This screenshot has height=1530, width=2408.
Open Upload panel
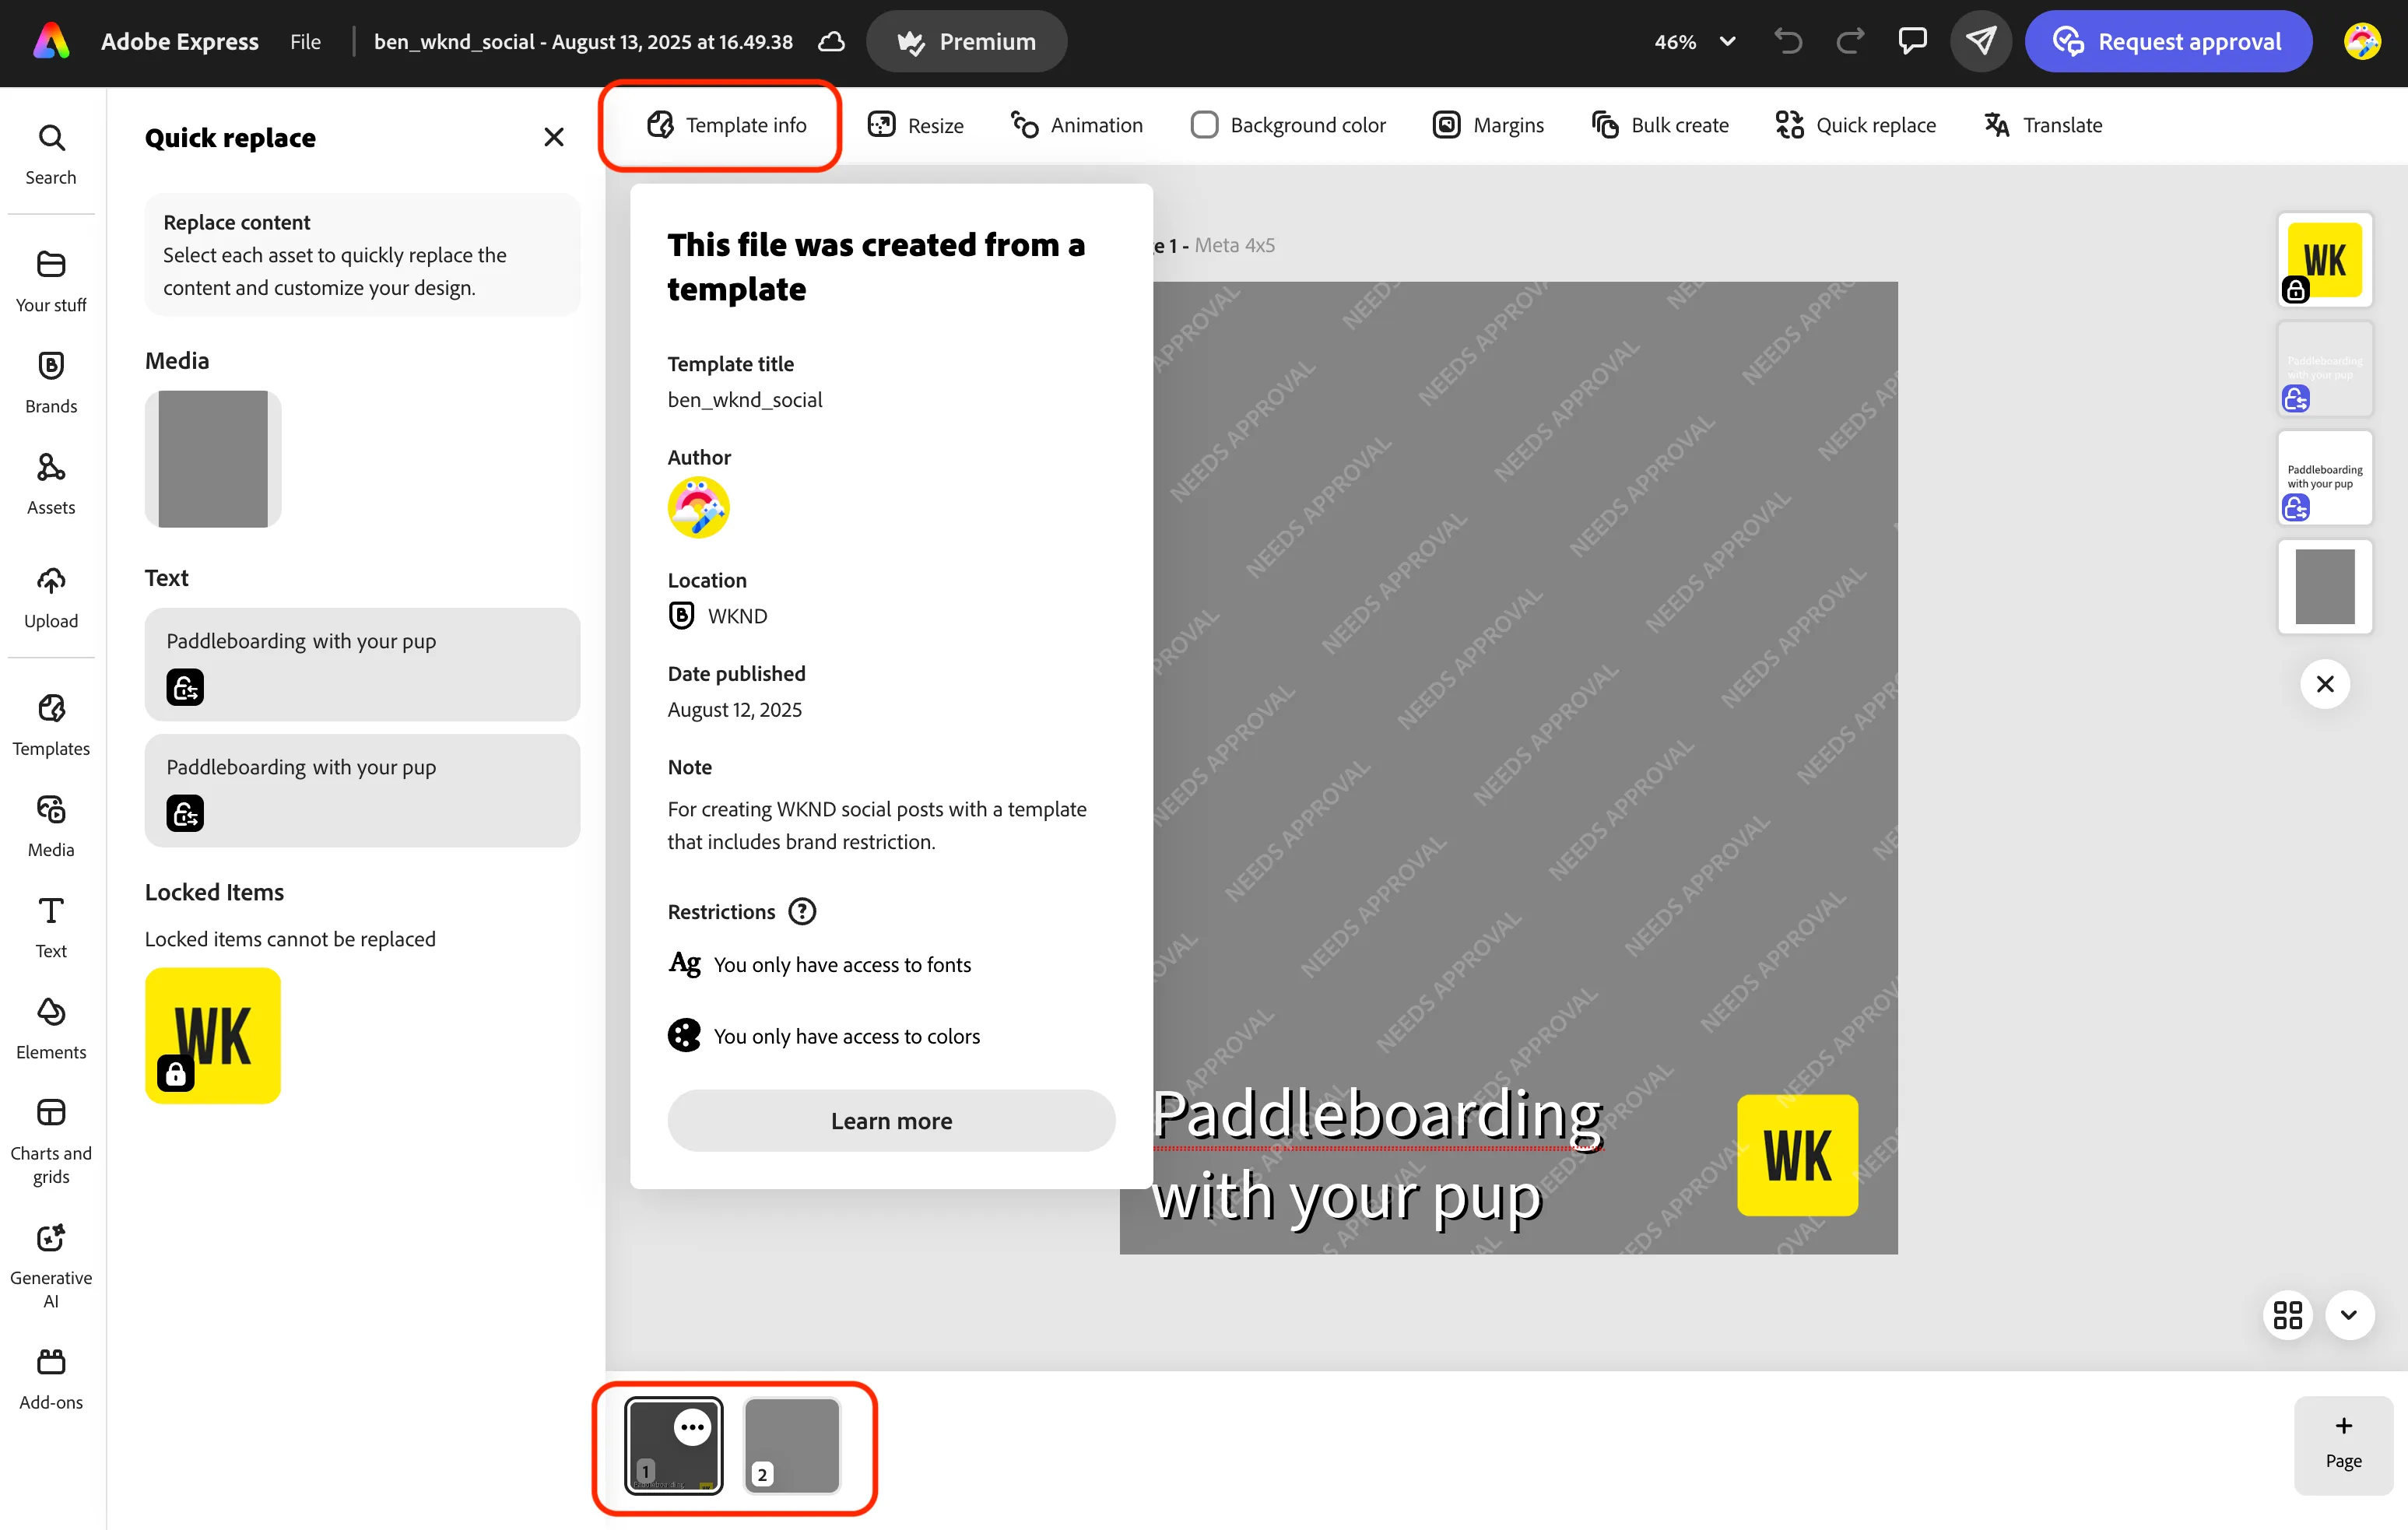[51, 597]
